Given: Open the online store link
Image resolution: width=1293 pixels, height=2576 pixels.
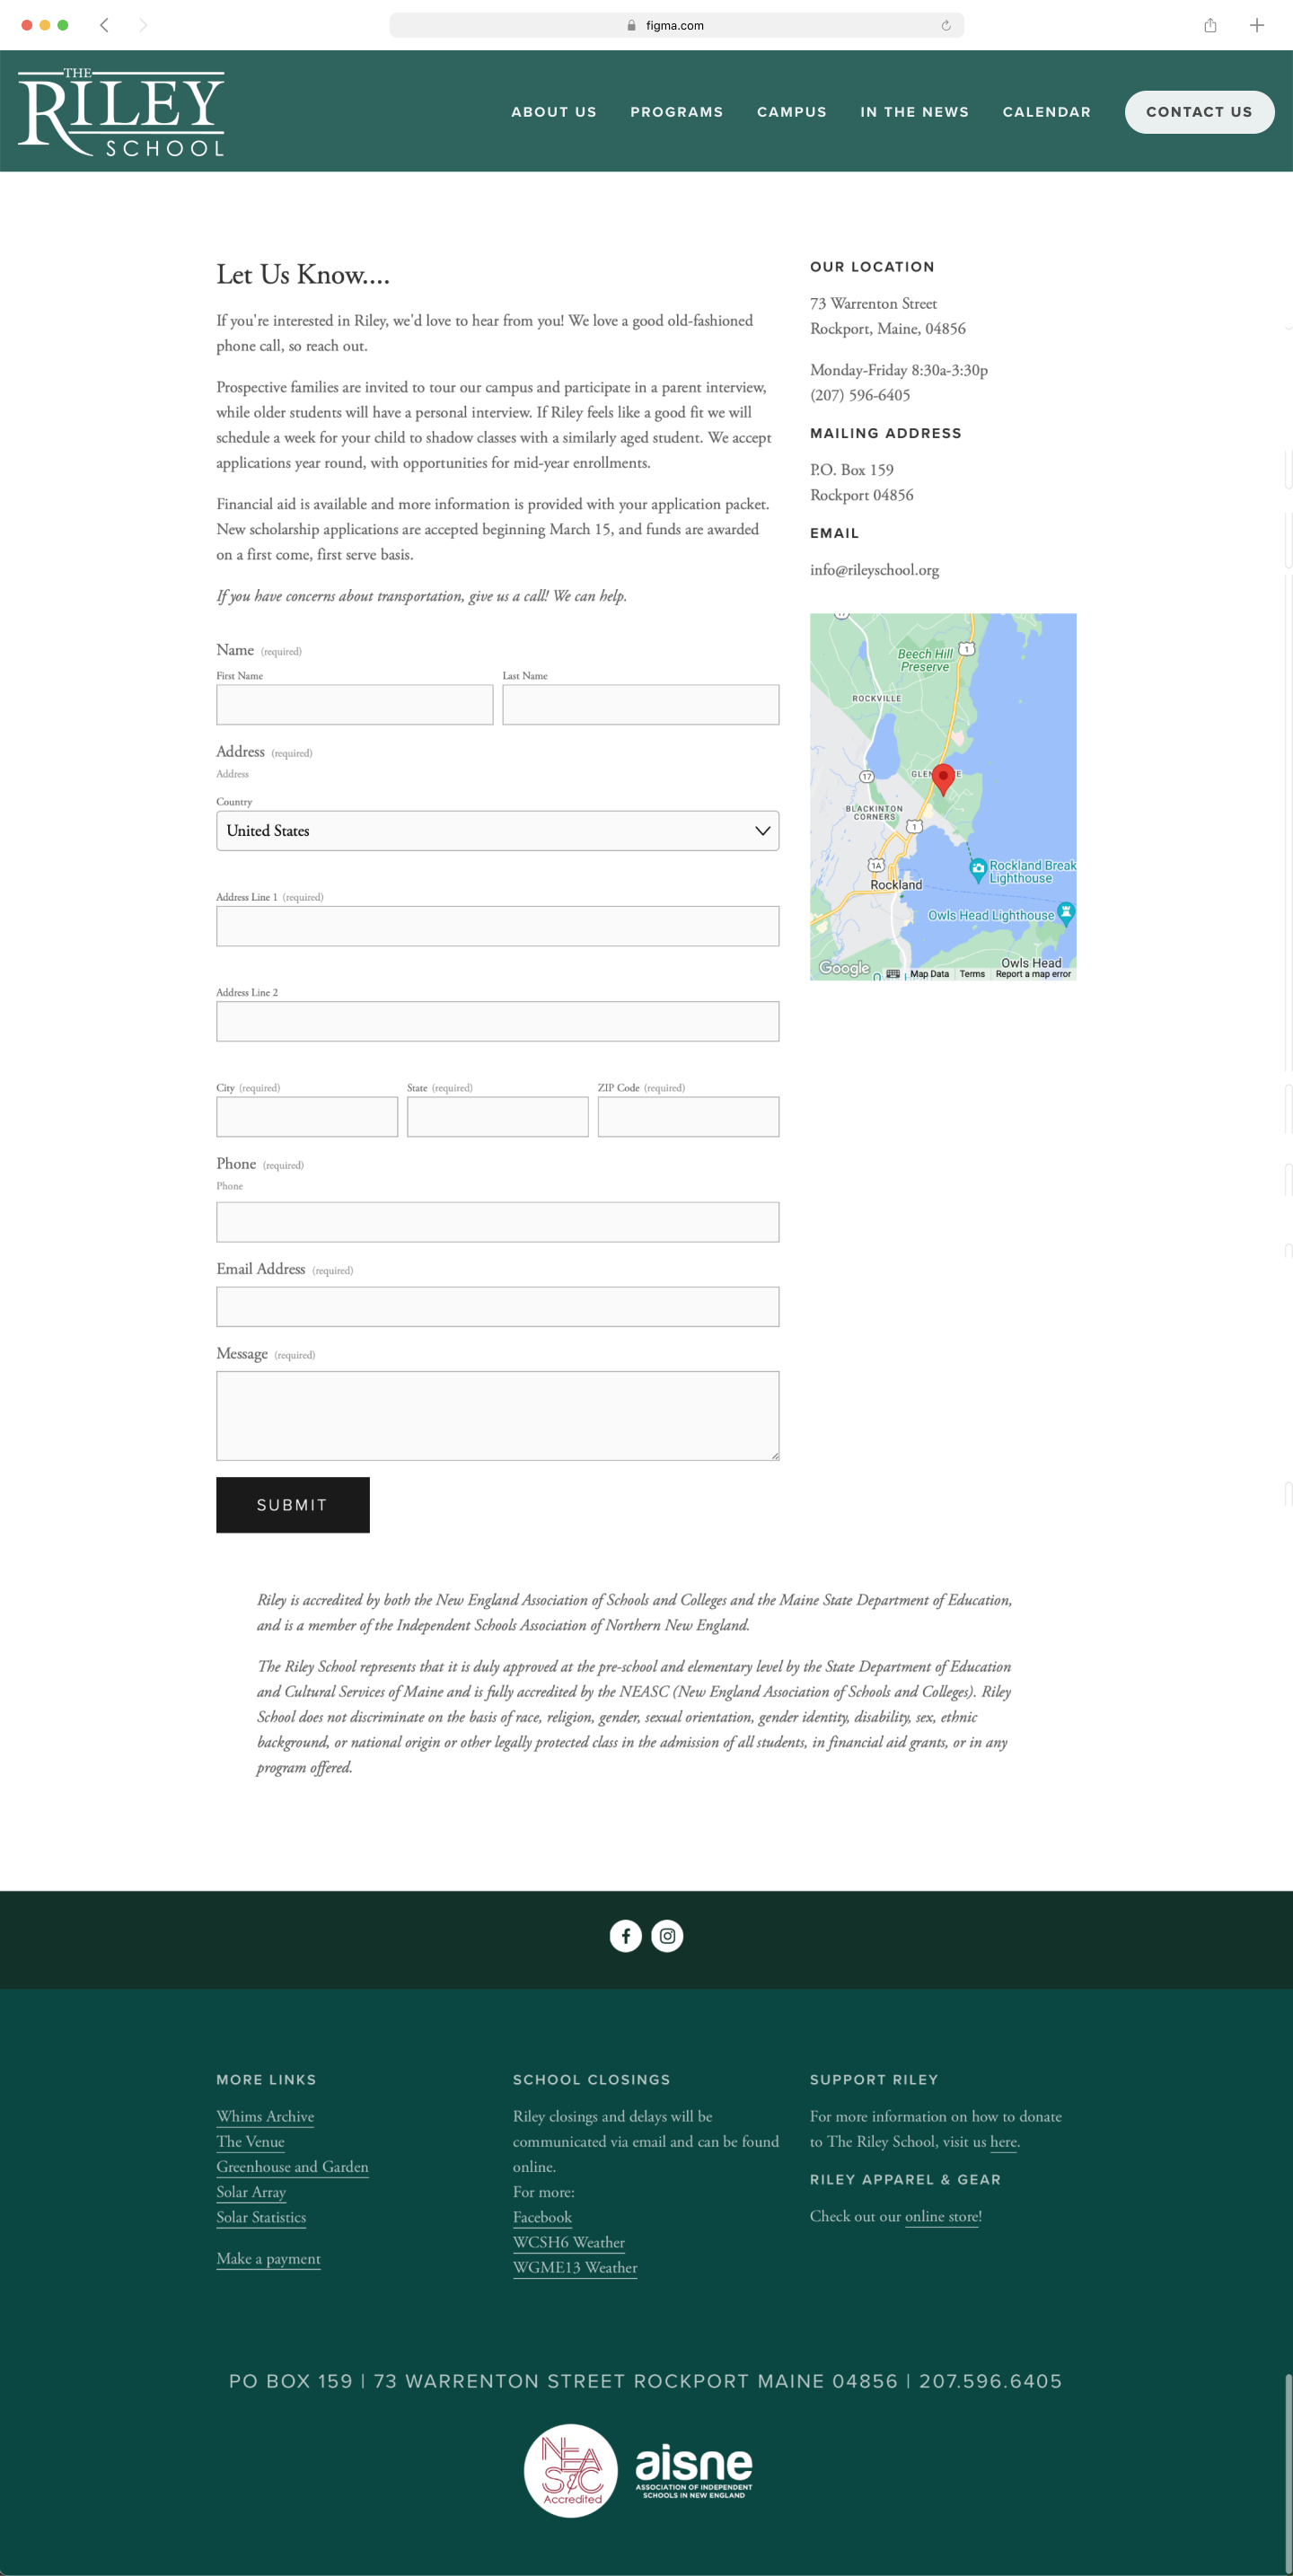Looking at the screenshot, I should [x=942, y=2217].
